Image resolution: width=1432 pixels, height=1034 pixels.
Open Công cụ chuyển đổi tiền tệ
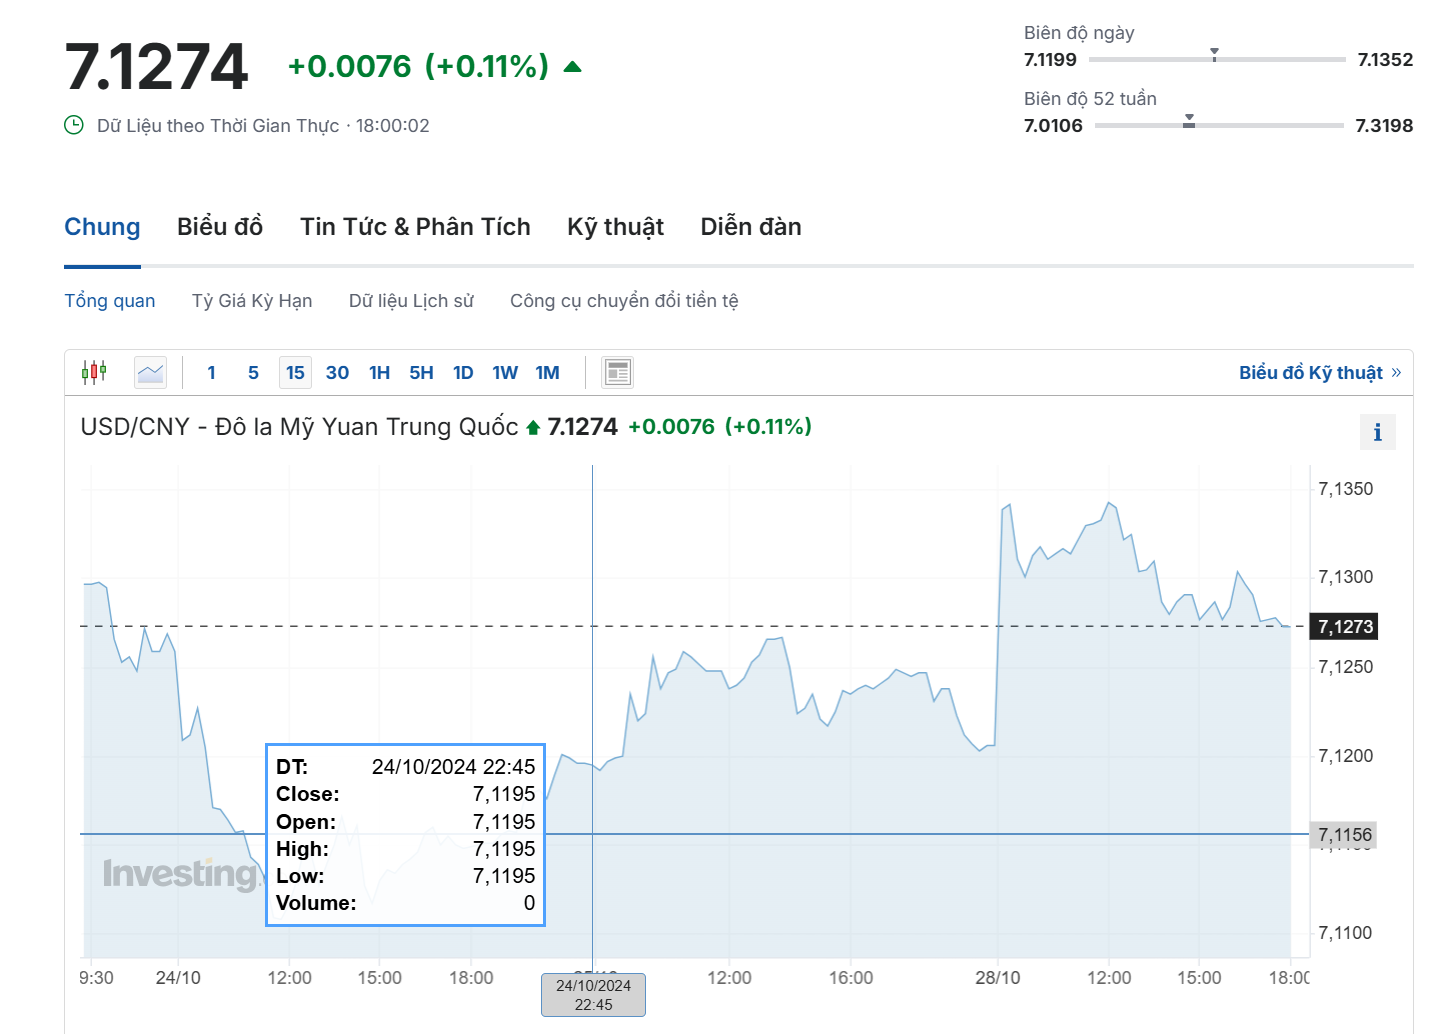[624, 301]
